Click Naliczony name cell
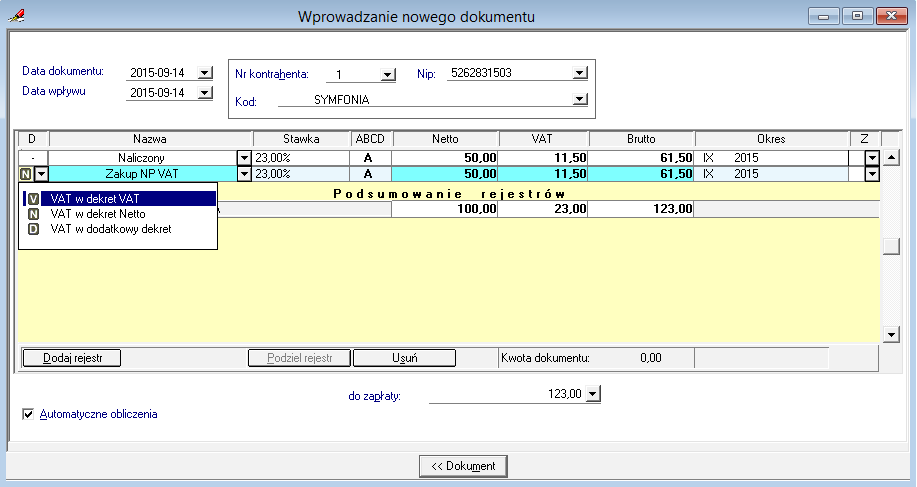The width and height of the screenshot is (917, 487). point(142,158)
